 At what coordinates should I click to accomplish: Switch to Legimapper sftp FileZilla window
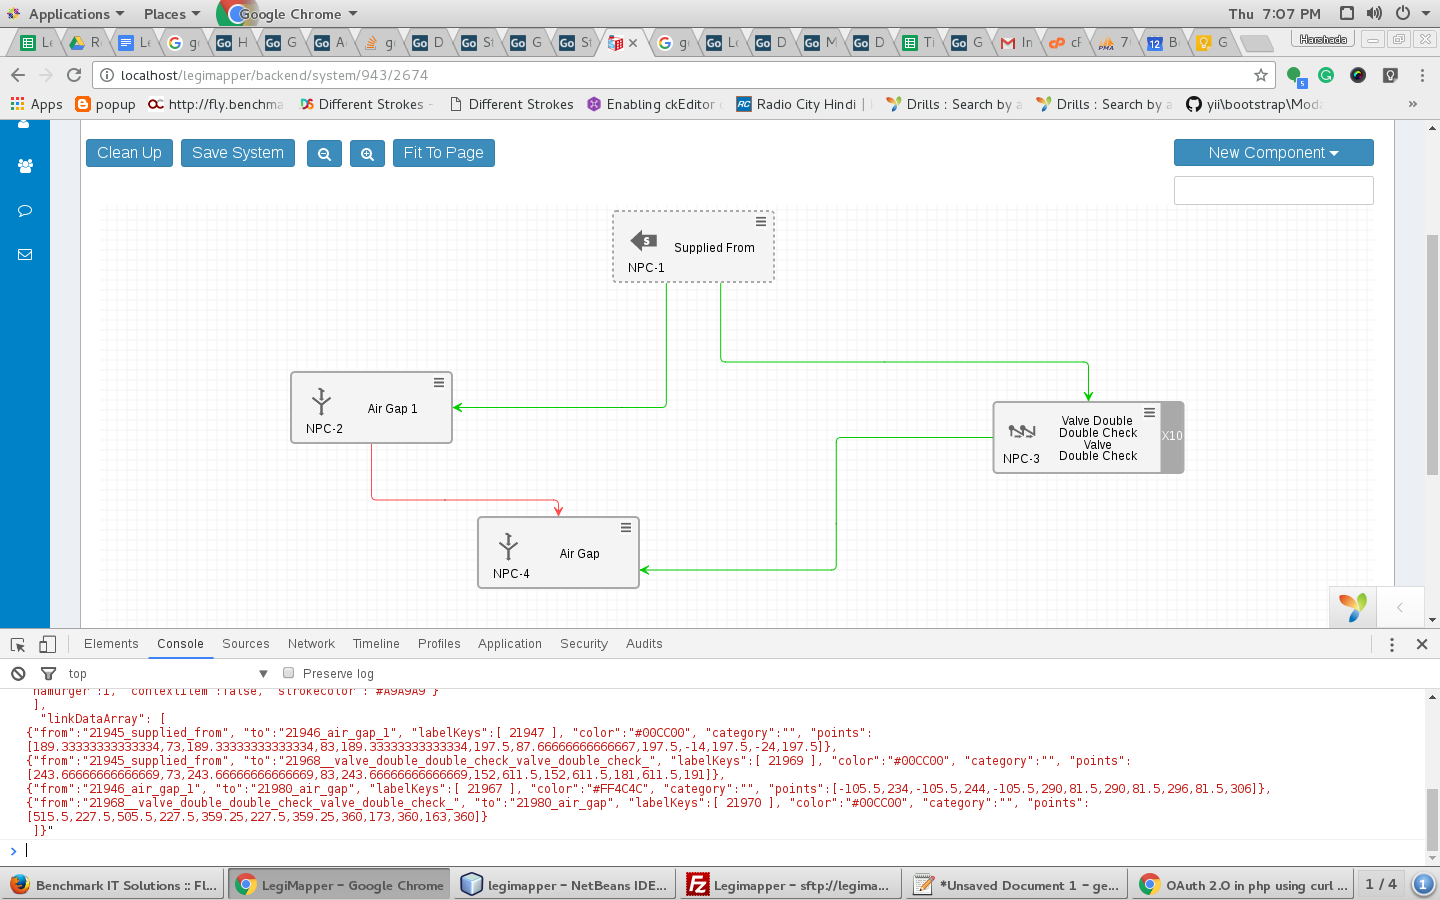point(790,885)
